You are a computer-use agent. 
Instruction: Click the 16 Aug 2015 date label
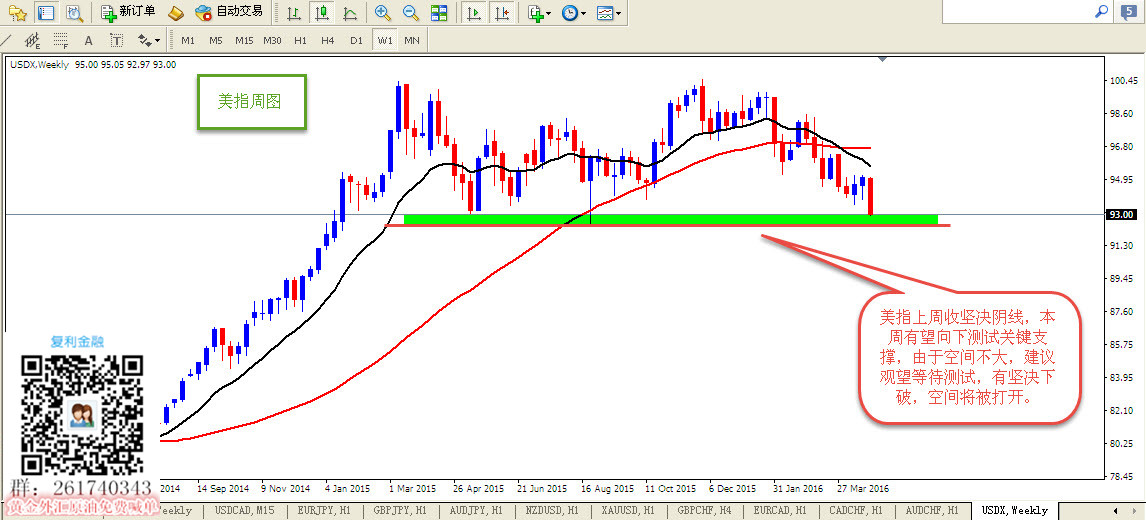[607, 488]
